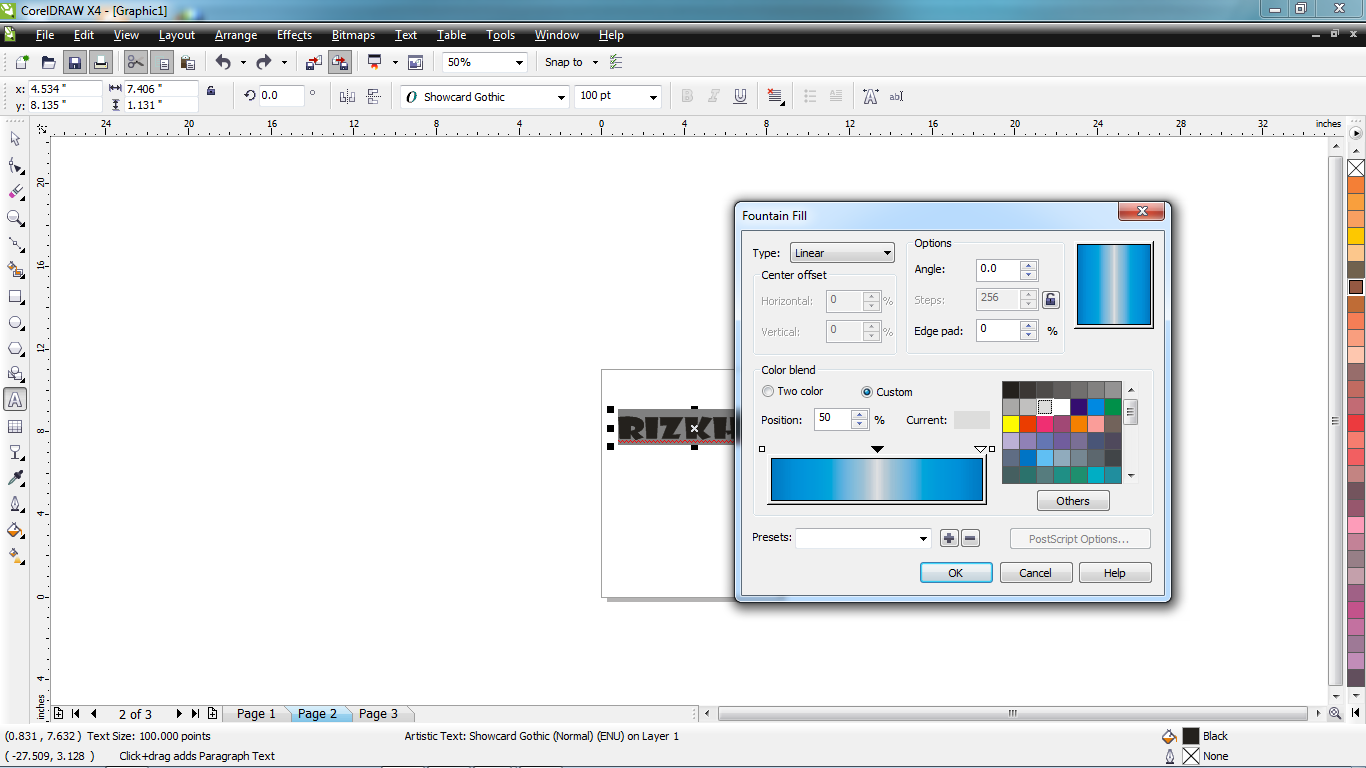Pick the green swatch in dialog palette
This screenshot has height=768, width=1366.
(x=1113, y=407)
